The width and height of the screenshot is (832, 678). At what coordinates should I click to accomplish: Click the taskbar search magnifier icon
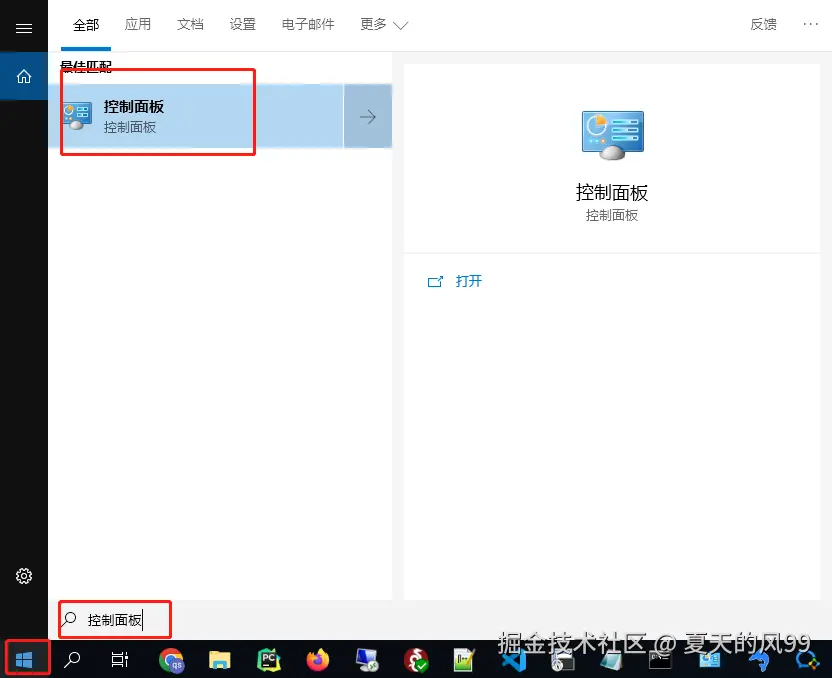tap(72, 660)
